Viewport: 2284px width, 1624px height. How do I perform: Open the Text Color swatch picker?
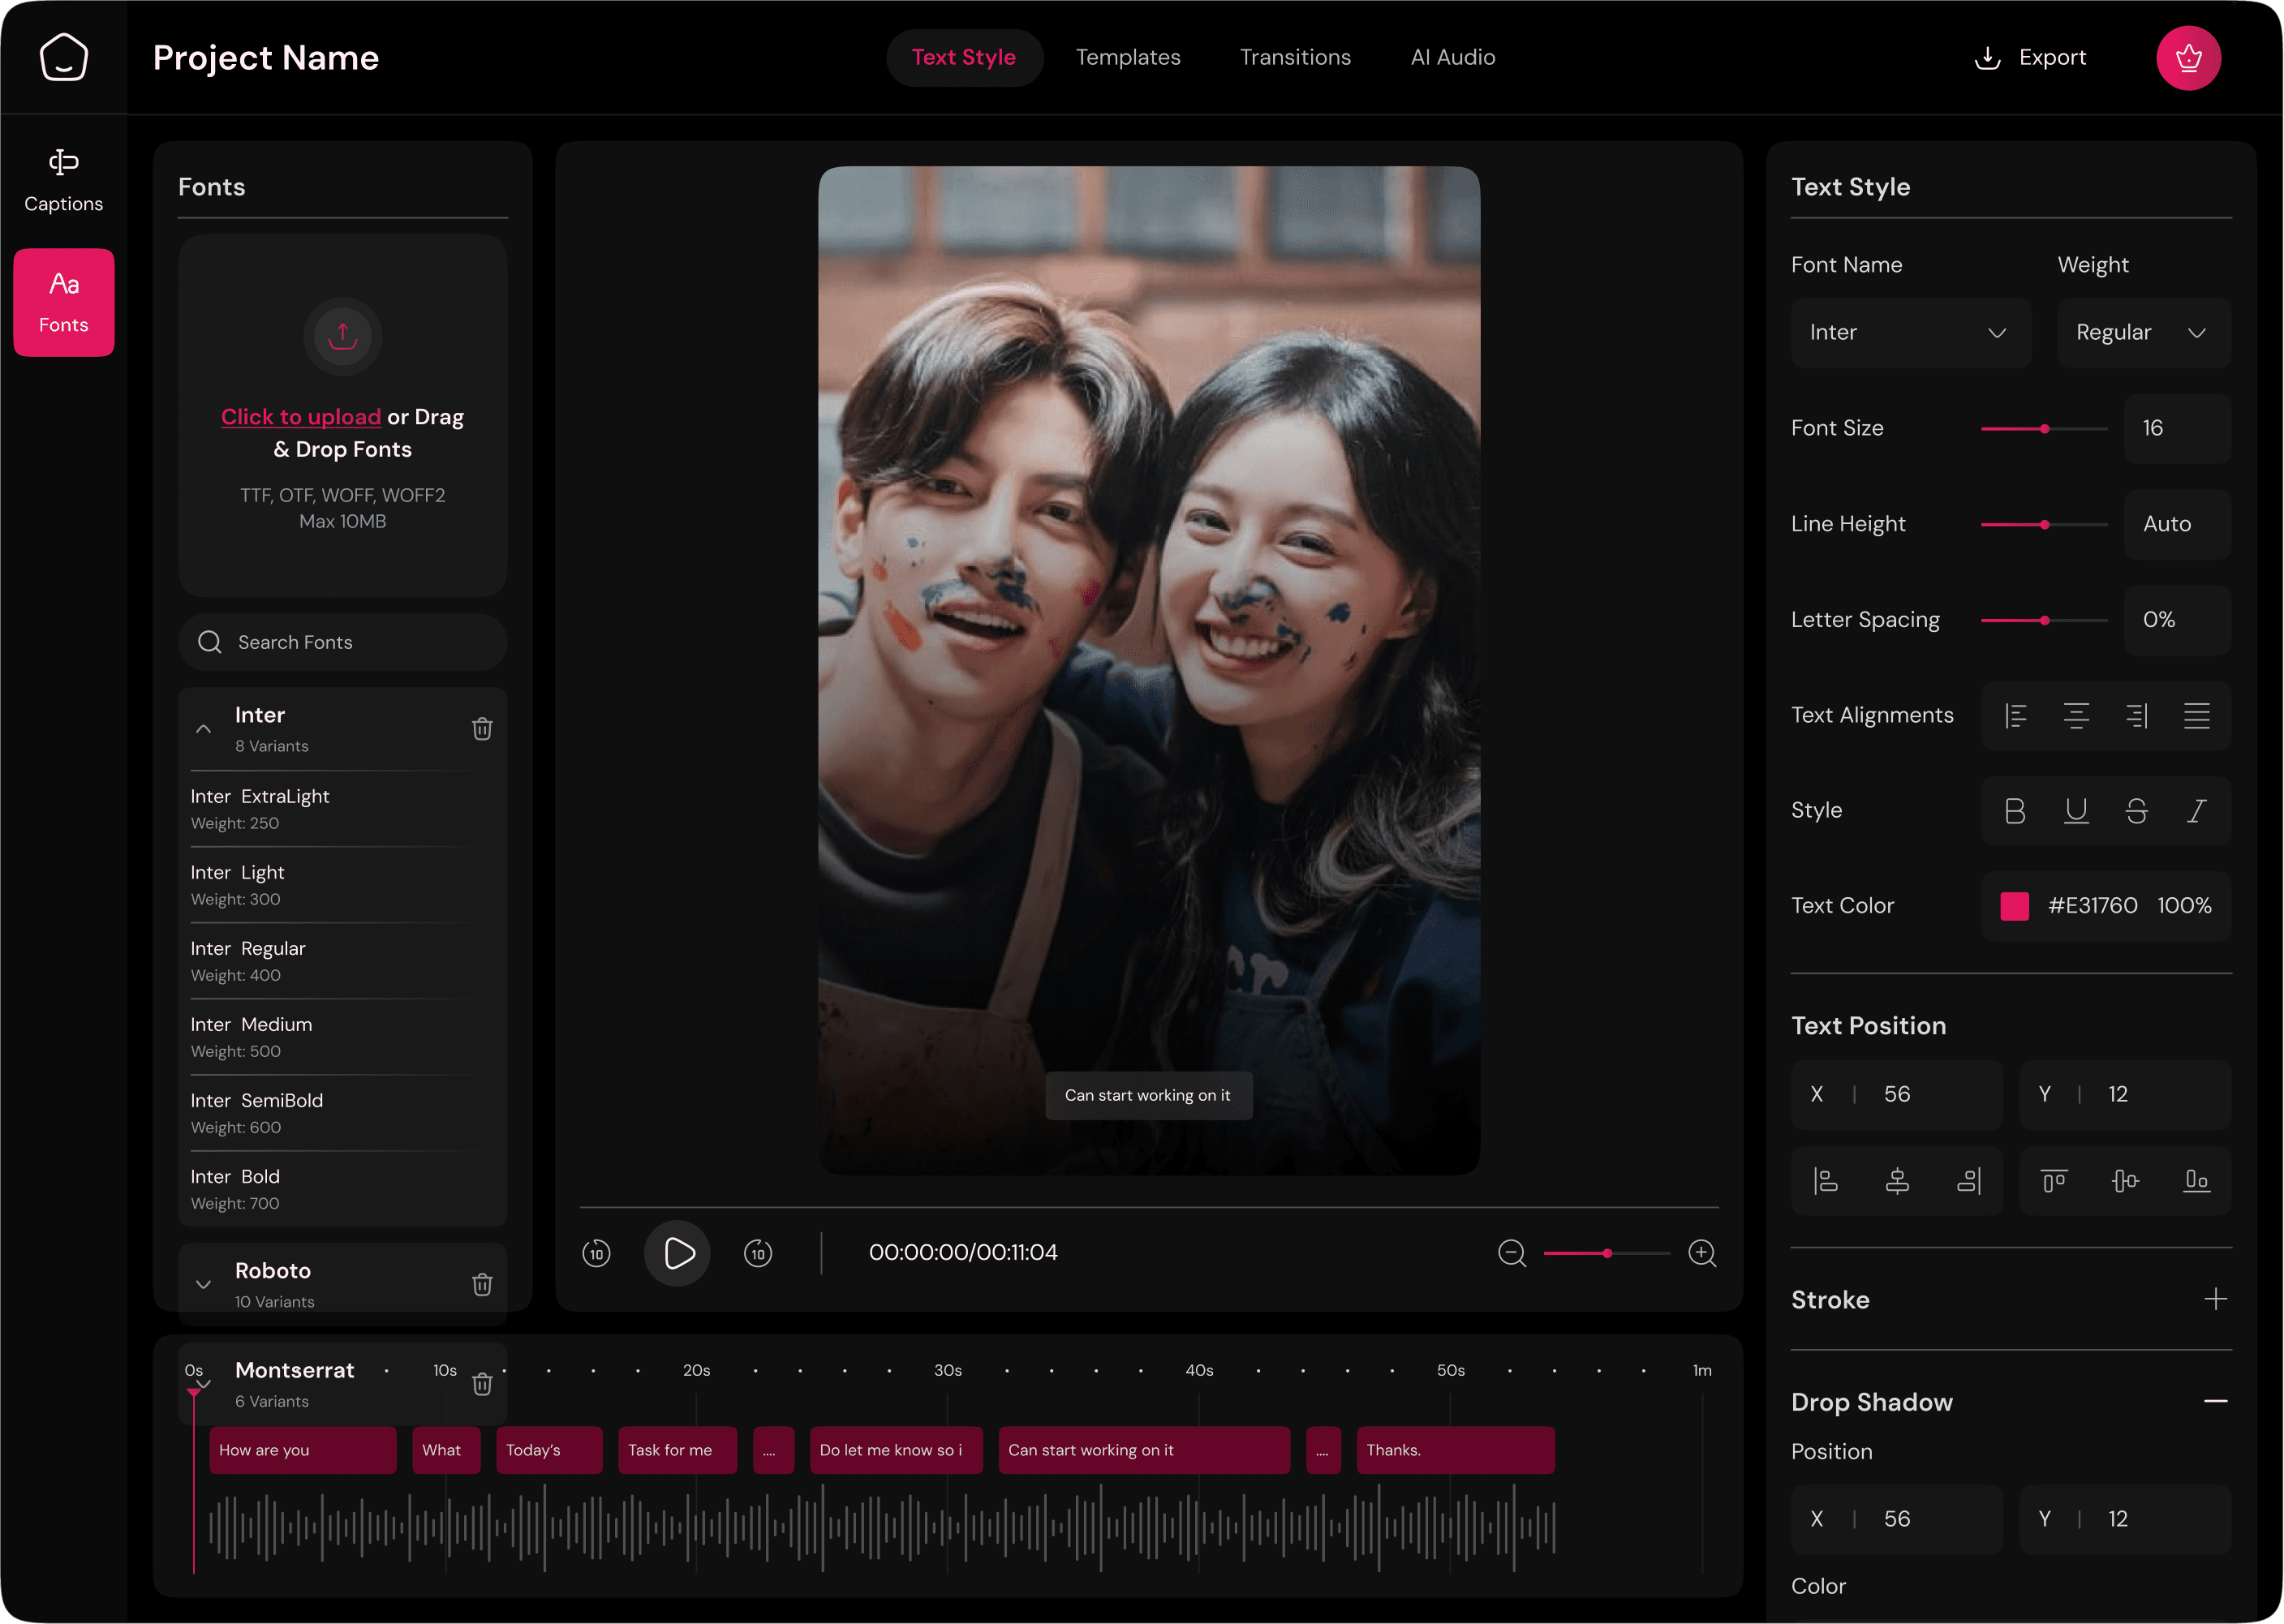tap(2014, 906)
